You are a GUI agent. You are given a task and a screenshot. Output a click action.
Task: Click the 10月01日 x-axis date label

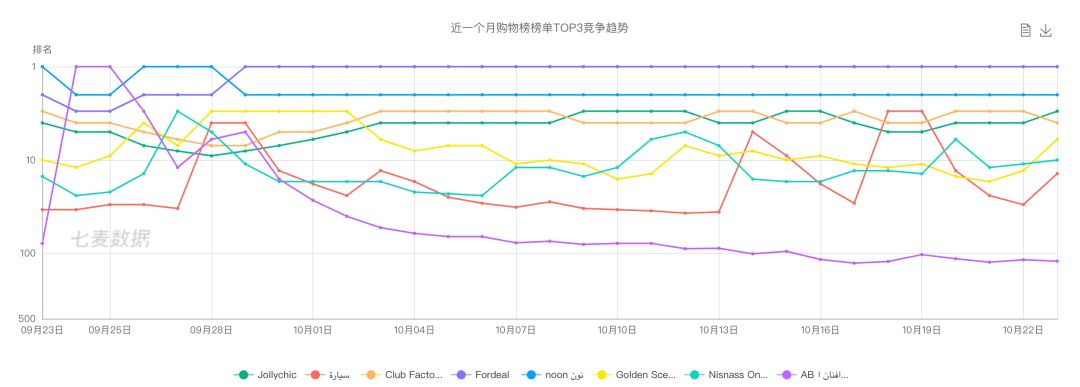(313, 330)
